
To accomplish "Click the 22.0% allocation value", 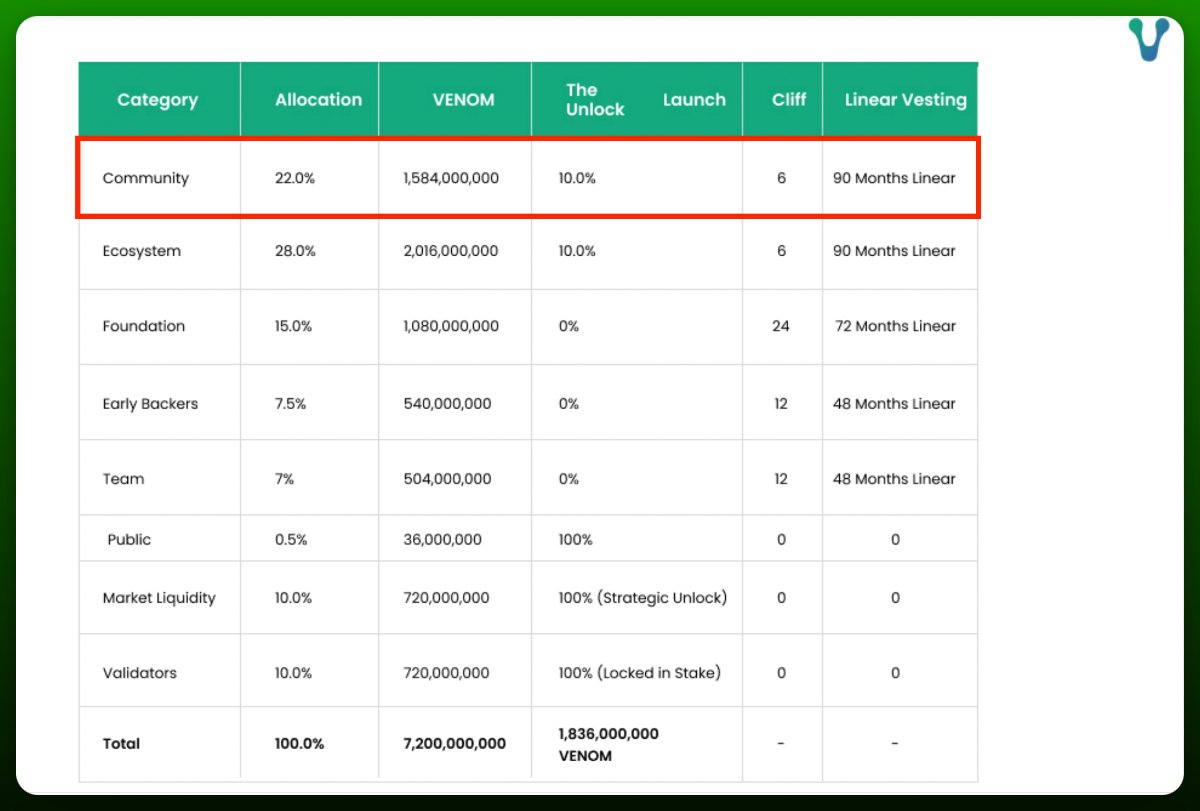I will pos(295,178).
